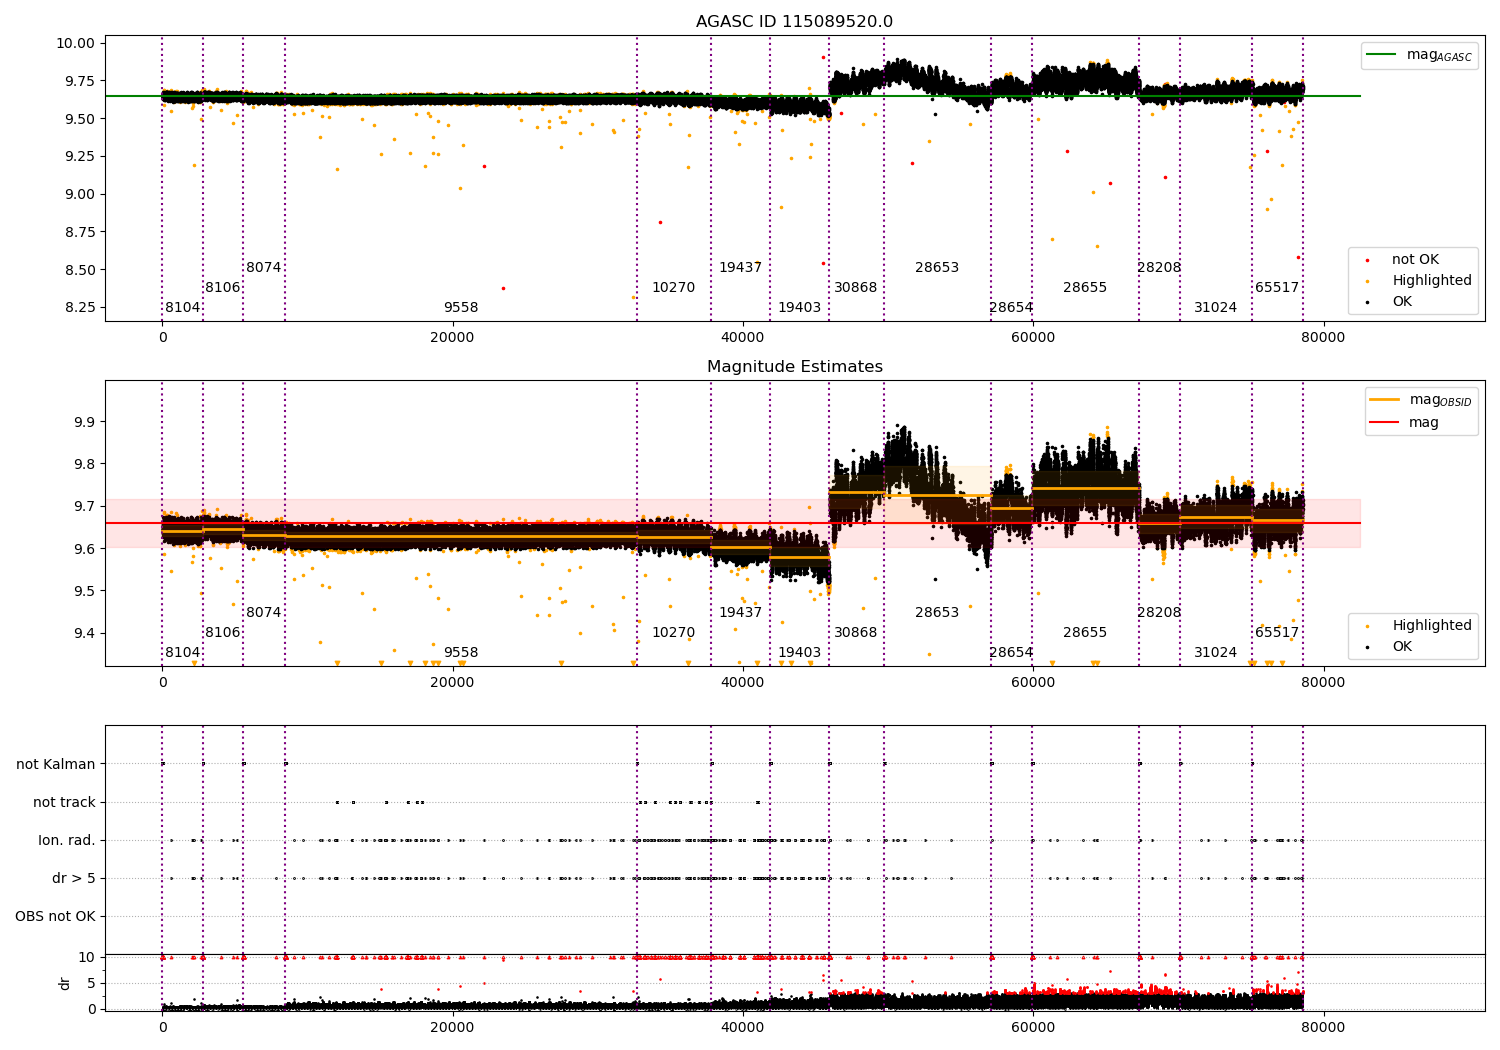This screenshot has width=1500, height=1050.
Task: Click obsid label 28208 in Magnitude Estimates plot
Action: click(1159, 613)
